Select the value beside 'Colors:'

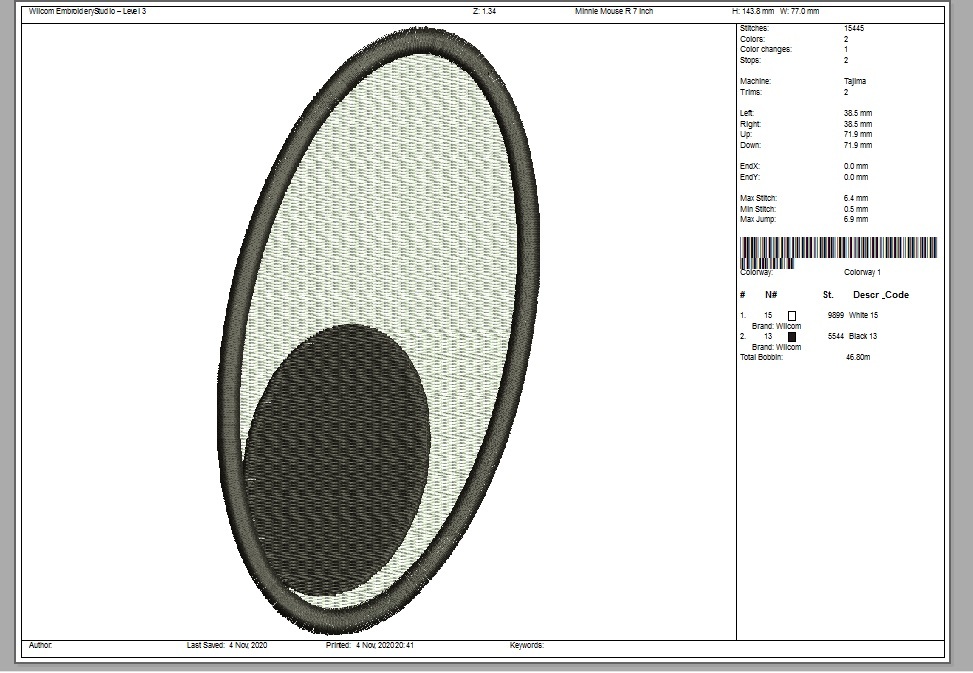click(846, 39)
